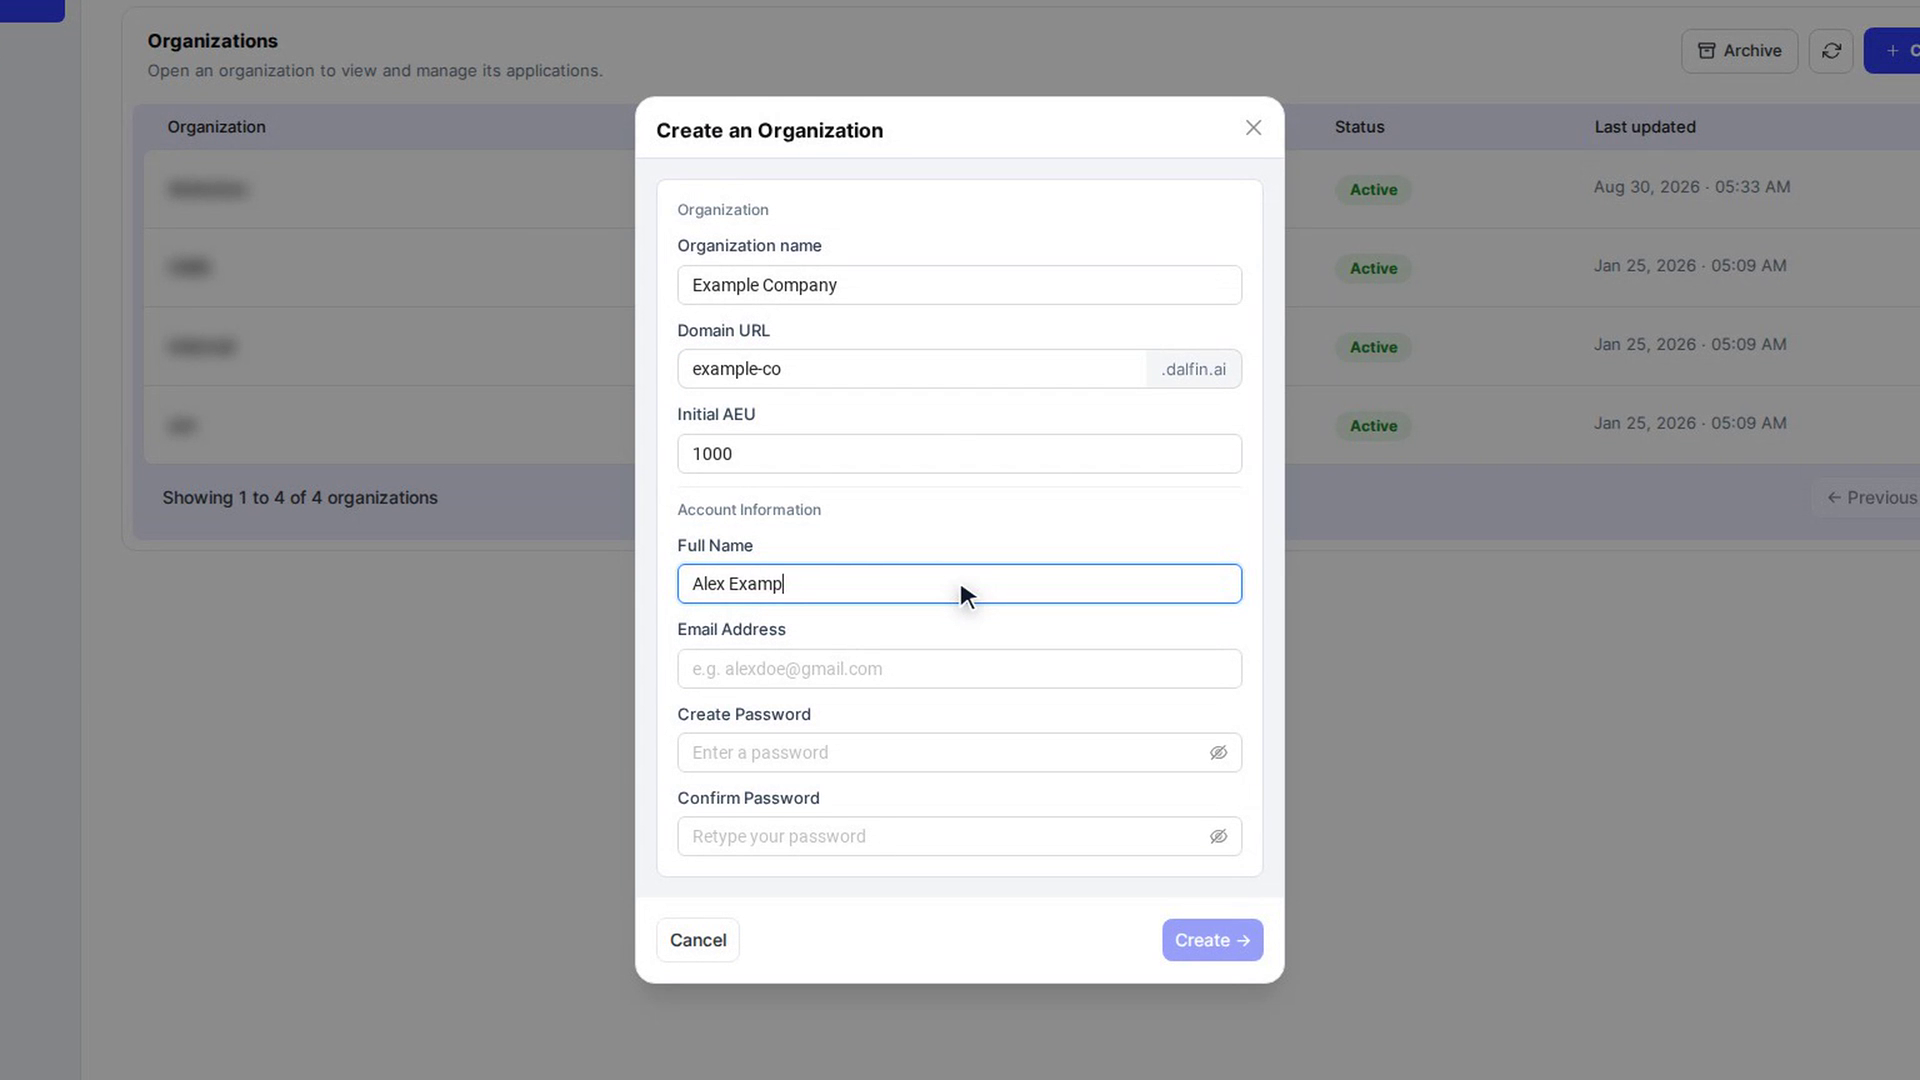Click the Aug 30, 2026 timestamp
Image resolution: width=1920 pixels, height=1080 pixels.
click(1692, 187)
